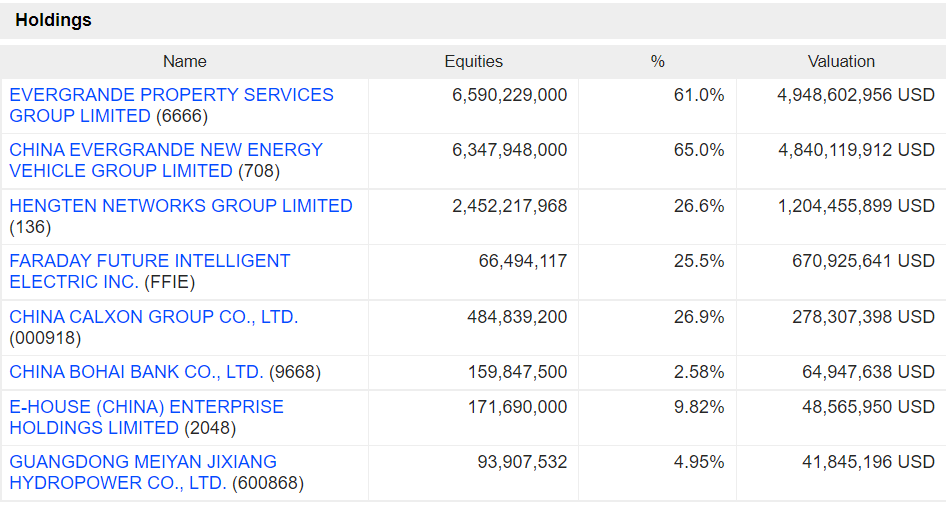Screen dimensions: 946x505
Task: Click the Equities column header
Action: (474, 62)
